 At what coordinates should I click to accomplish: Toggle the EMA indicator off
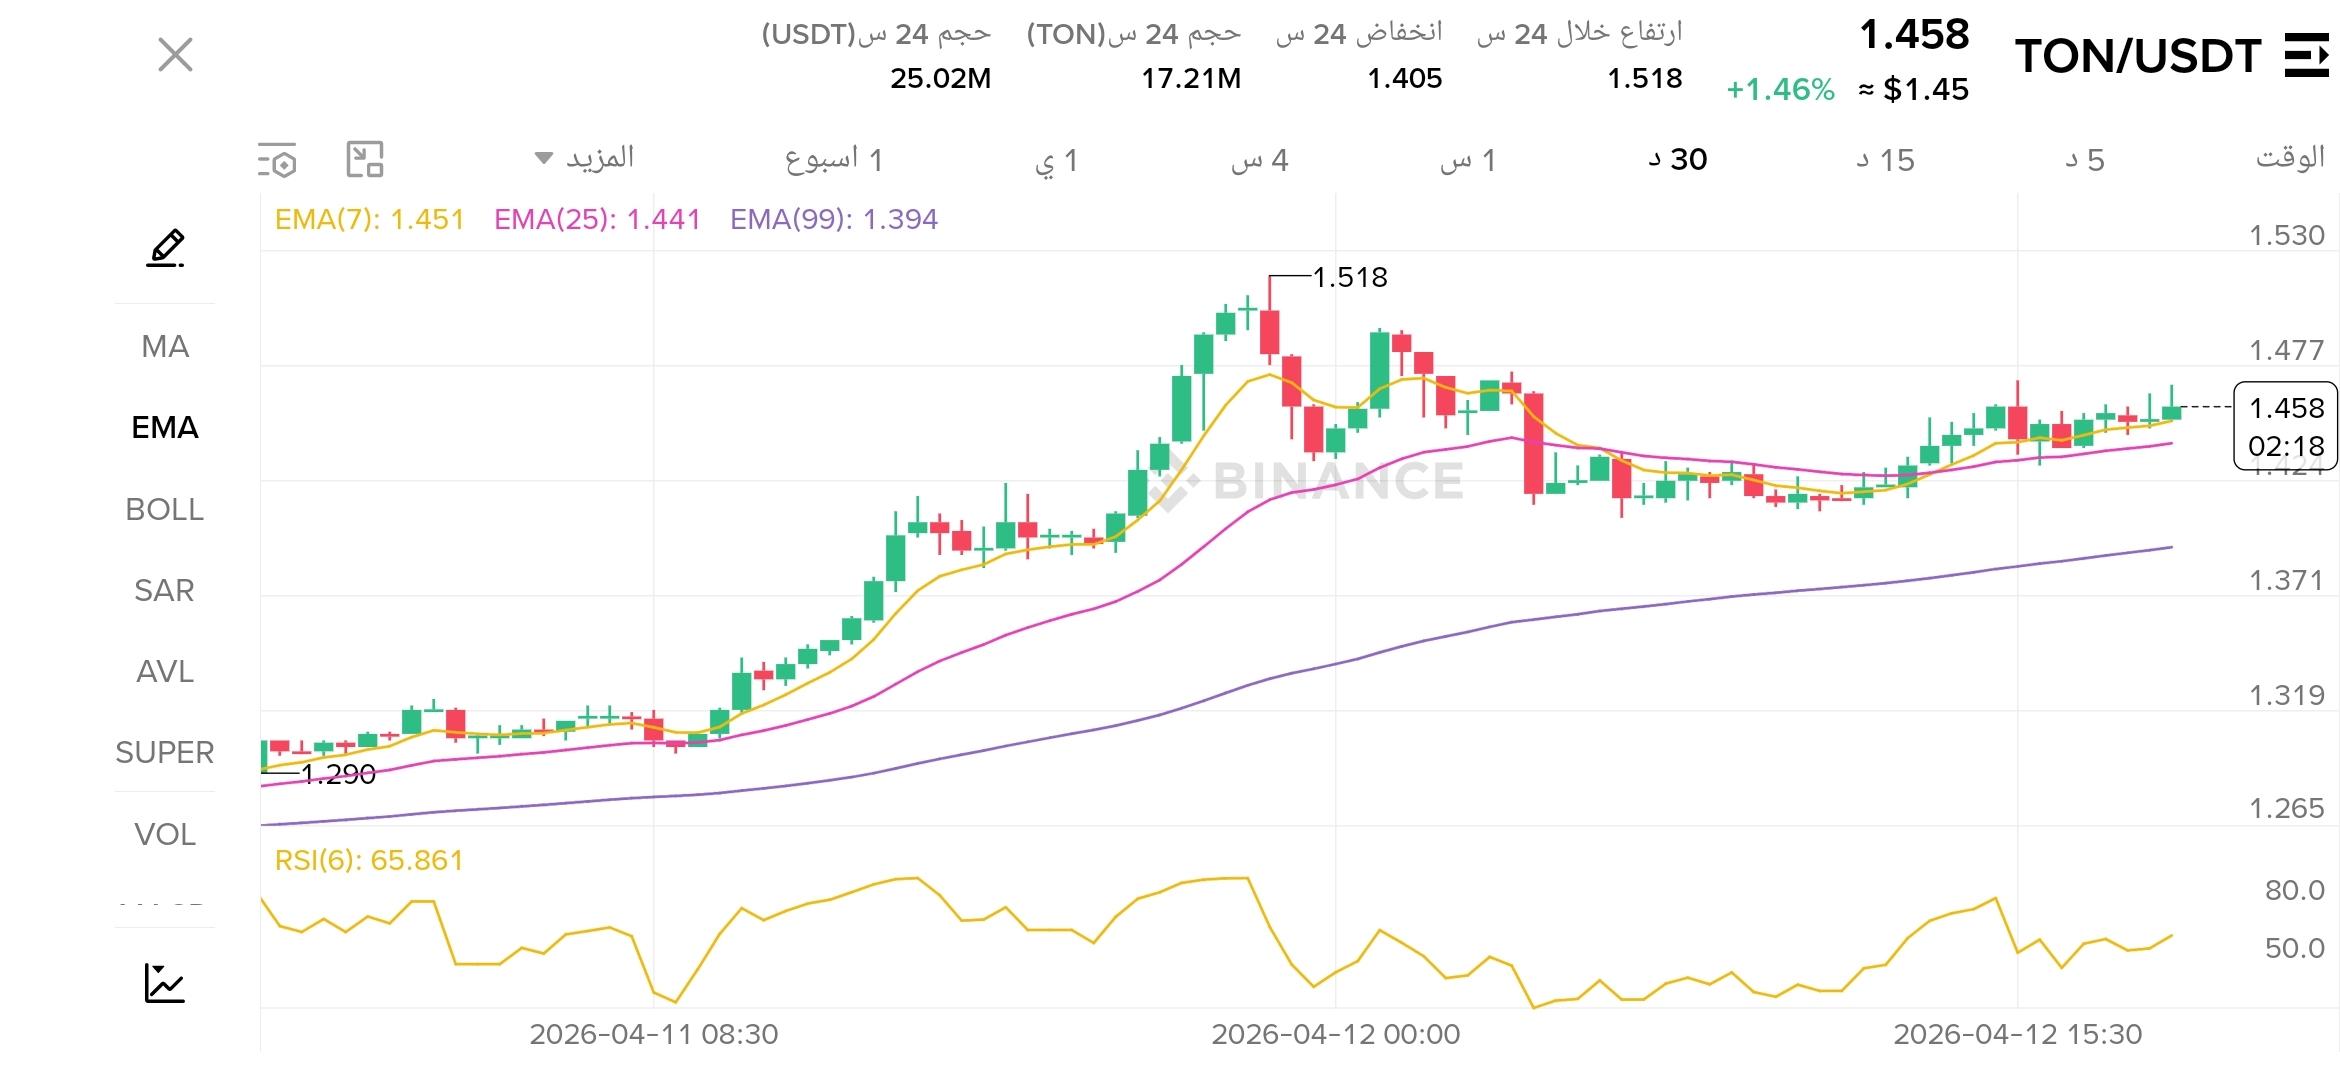[165, 427]
